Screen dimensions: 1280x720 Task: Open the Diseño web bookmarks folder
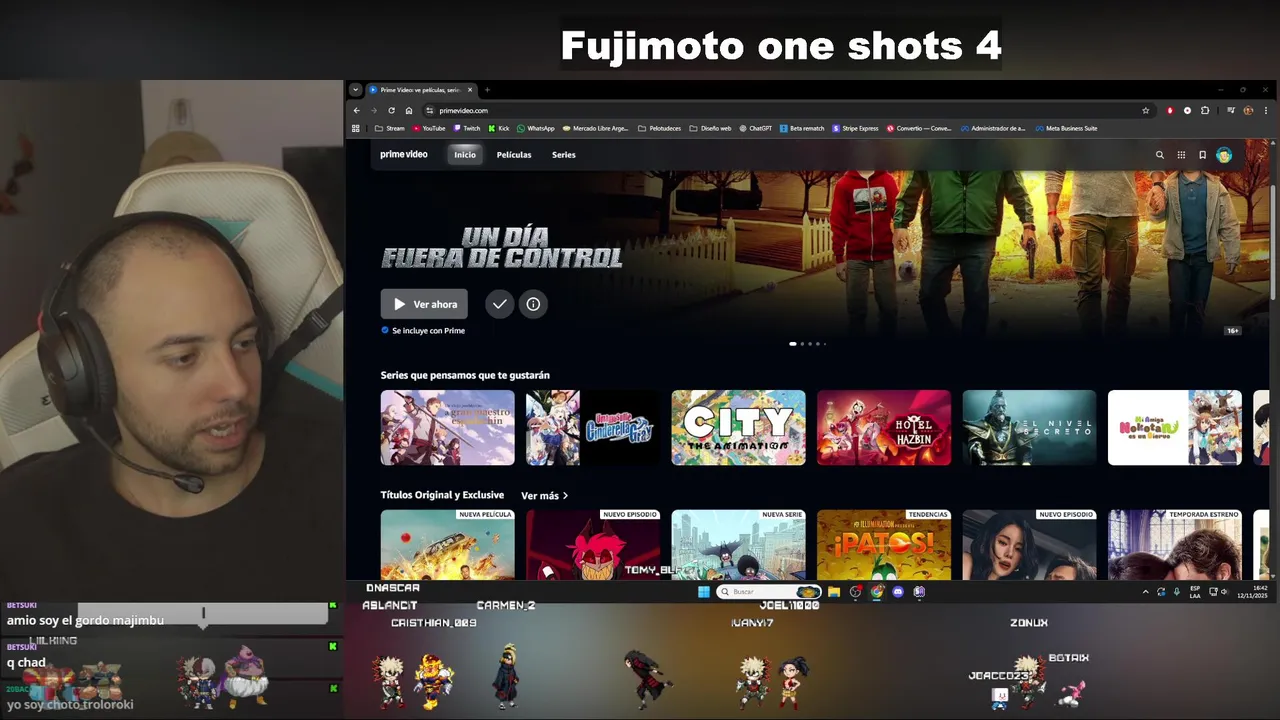click(x=711, y=128)
